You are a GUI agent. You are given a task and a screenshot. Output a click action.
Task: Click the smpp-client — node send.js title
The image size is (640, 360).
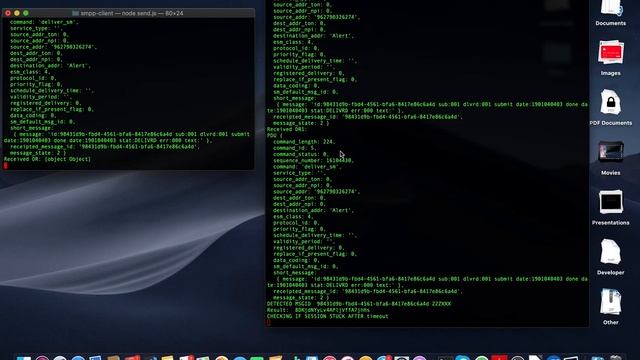point(132,13)
